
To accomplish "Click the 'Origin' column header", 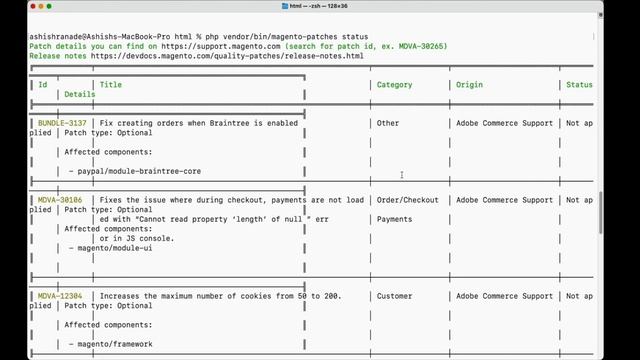I will [x=469, y=84].
